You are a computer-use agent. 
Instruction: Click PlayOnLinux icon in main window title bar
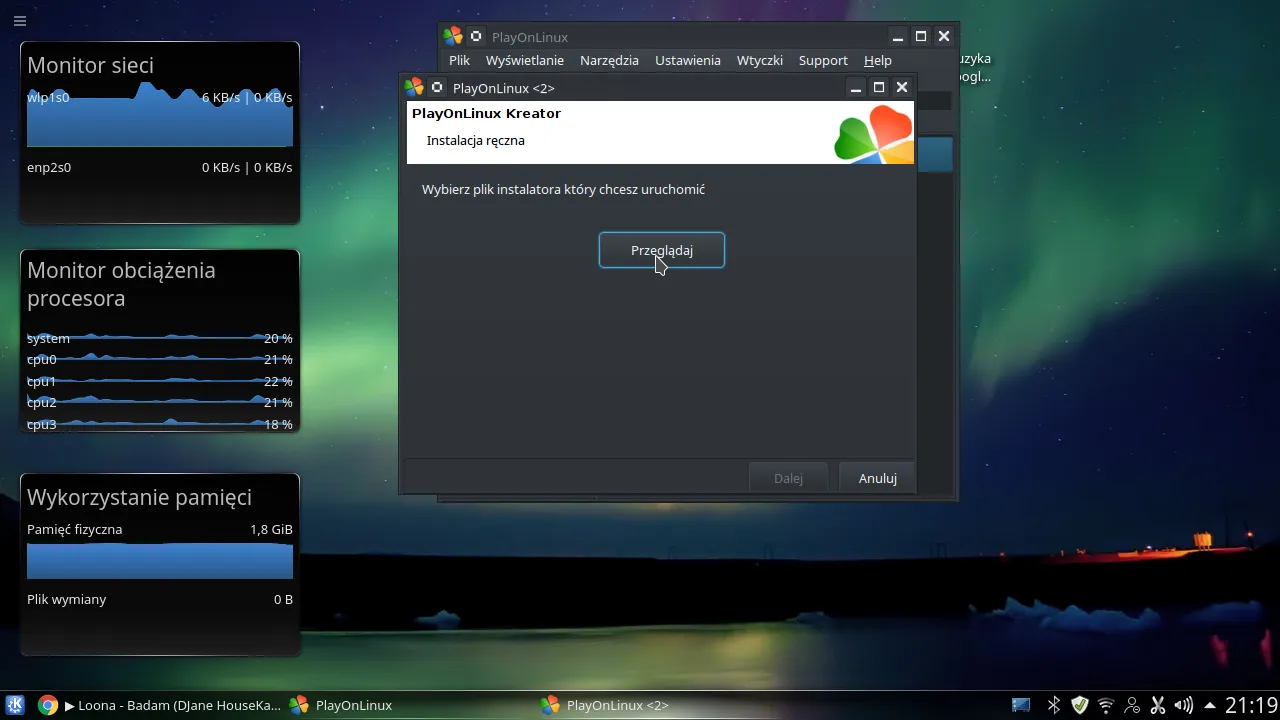point(453,36)
